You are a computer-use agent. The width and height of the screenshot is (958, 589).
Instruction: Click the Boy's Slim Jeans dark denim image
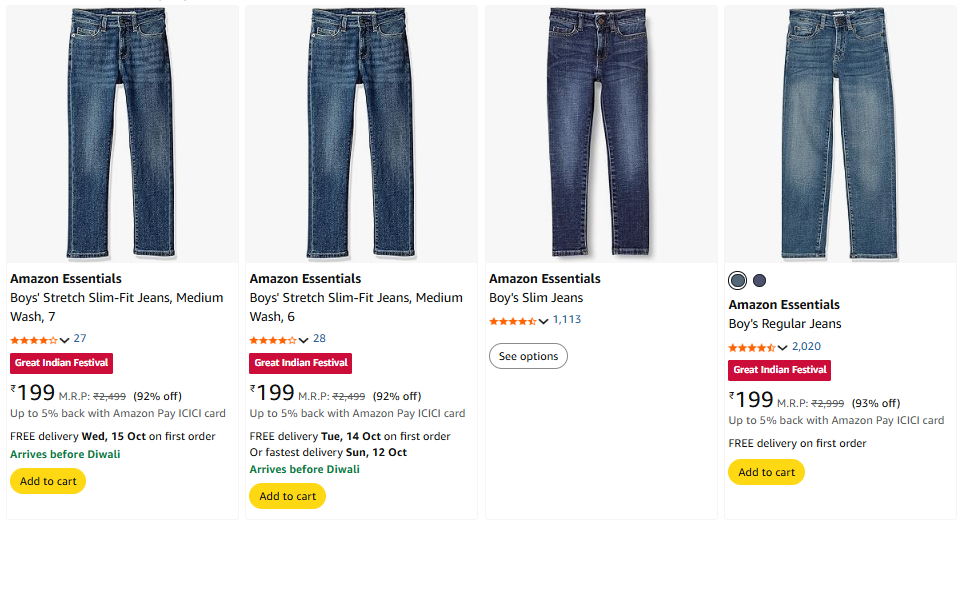[601, 133]
